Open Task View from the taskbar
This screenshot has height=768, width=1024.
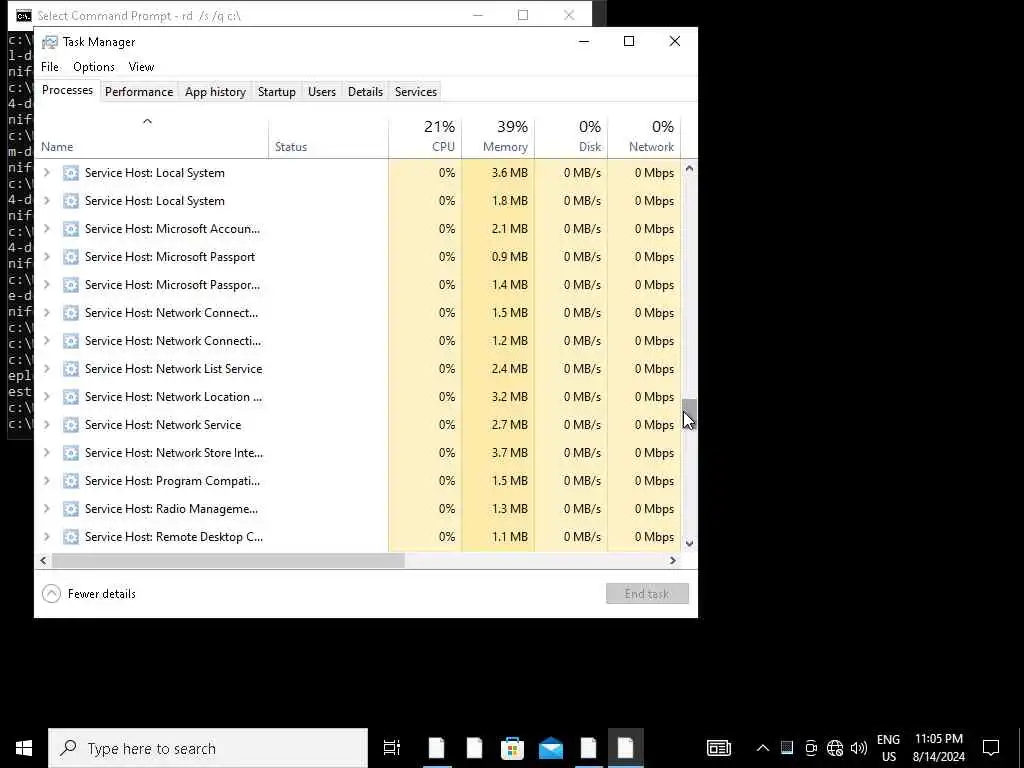[392, 748]
